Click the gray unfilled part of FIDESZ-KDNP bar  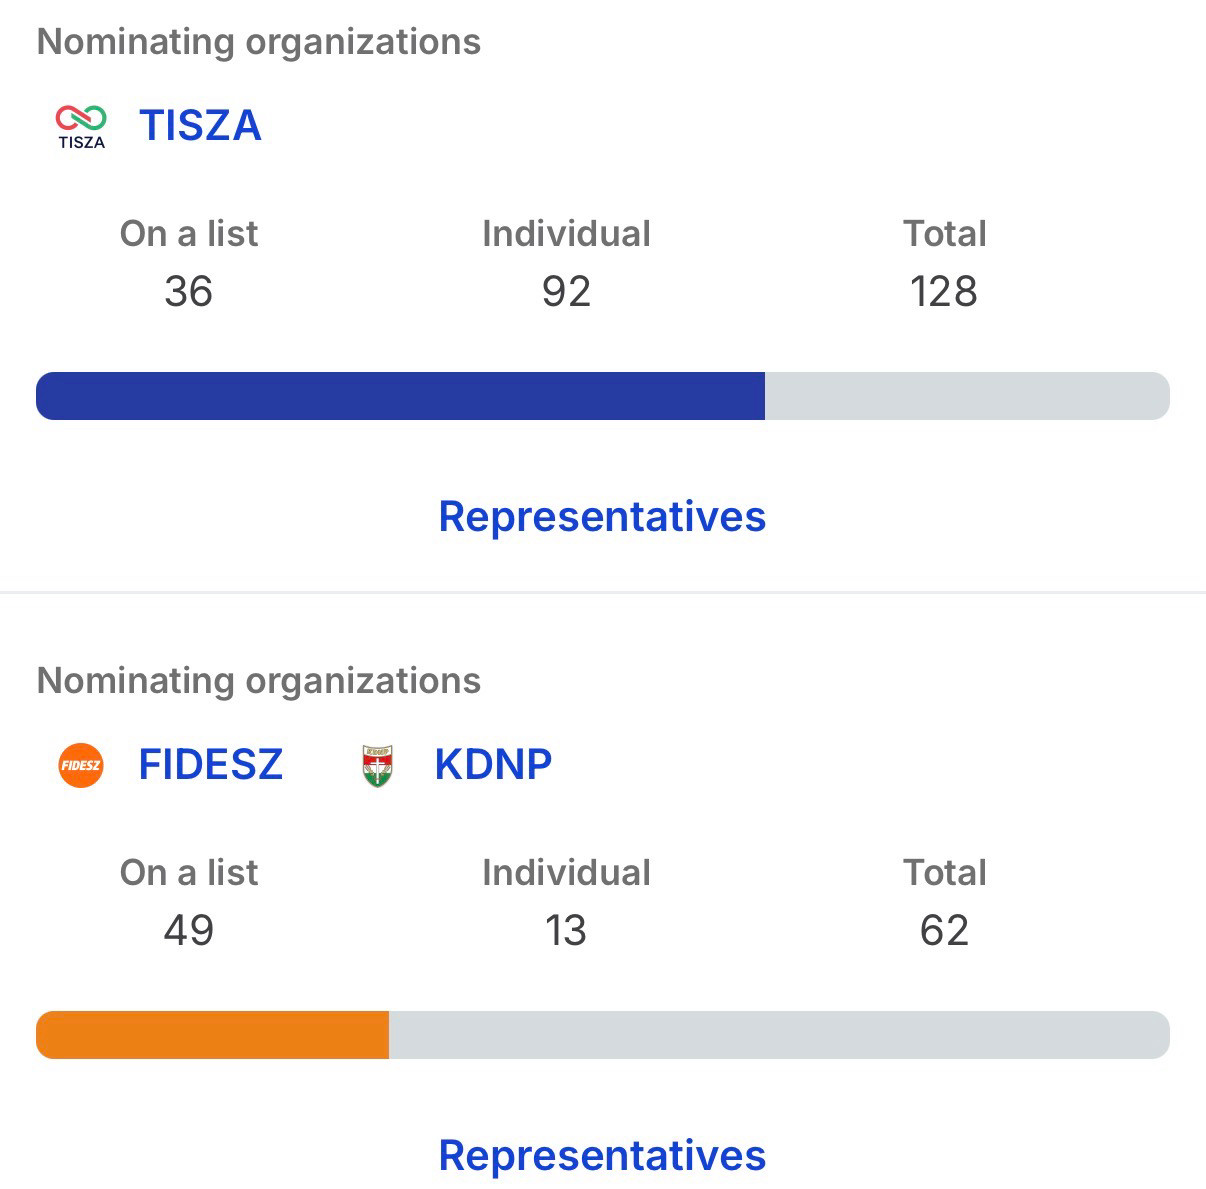(778, 1035)
